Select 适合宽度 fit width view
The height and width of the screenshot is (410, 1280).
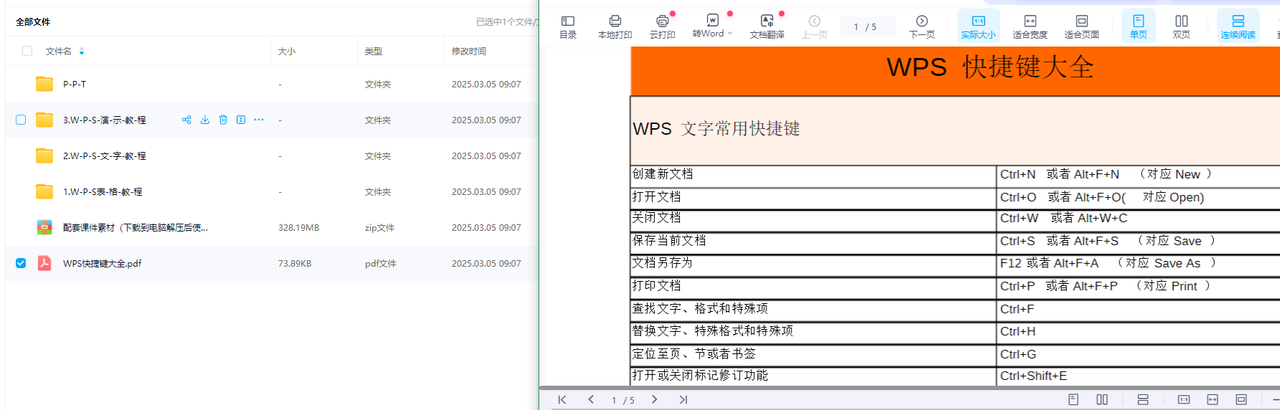pos(1030,26)
